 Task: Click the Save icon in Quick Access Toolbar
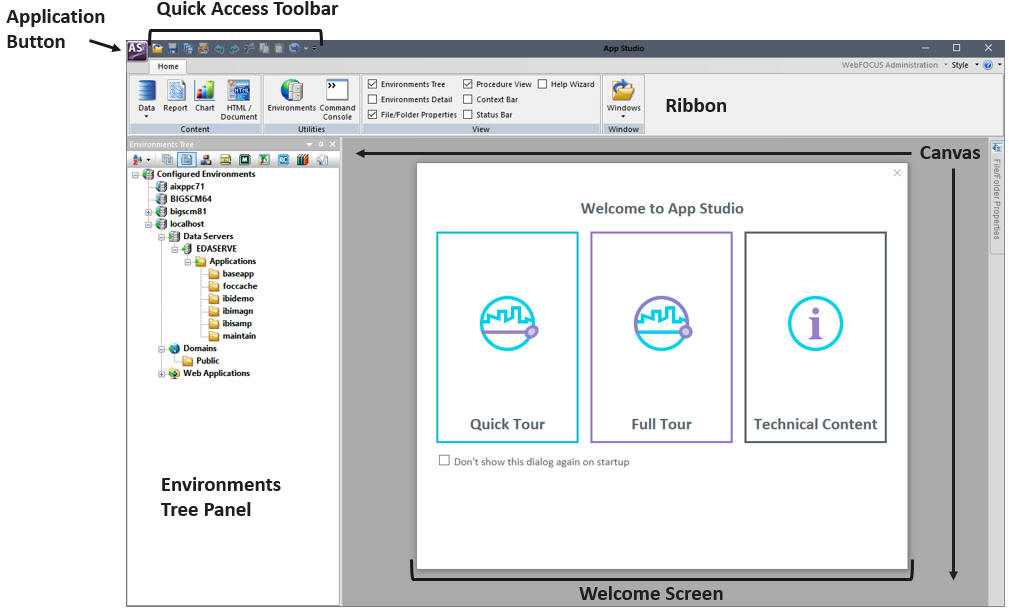pos(172,48)
